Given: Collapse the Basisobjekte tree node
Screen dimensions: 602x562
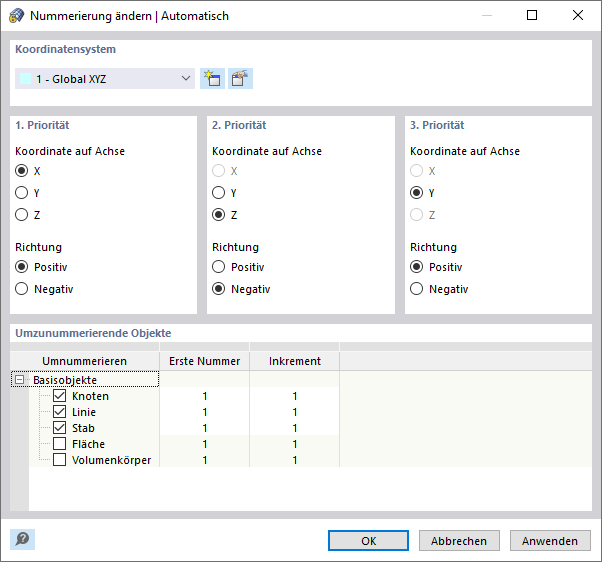Looking at the screenshot, I should 19,380.
